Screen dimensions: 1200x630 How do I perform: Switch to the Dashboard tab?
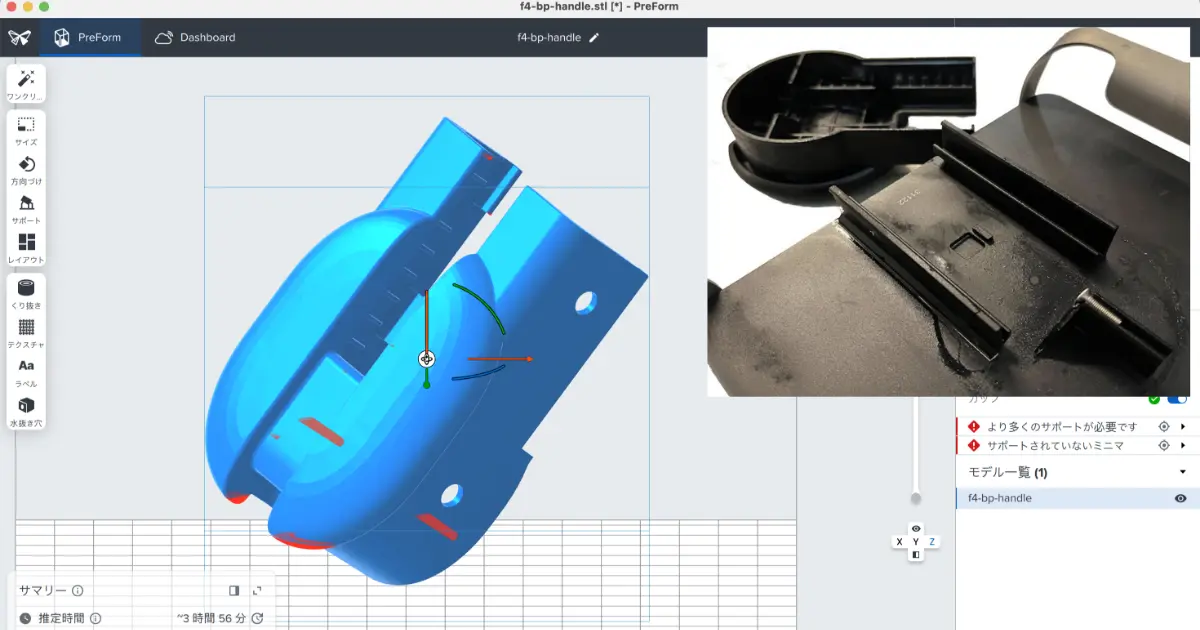pos(195,37)
